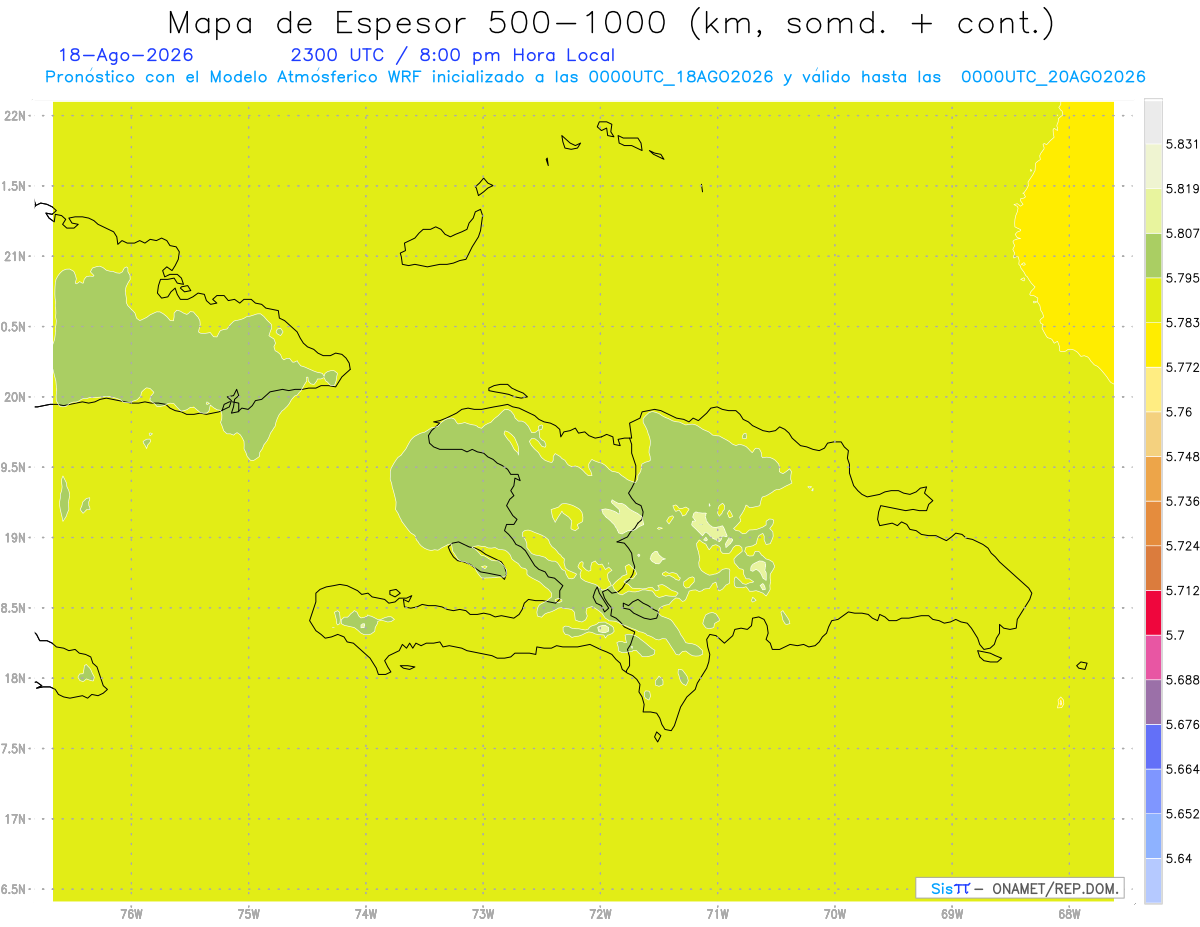Click the latitude label '18N'
The width and height of the screenshot is (1200, 927).
pyautogui.click(x=16, y=679)
